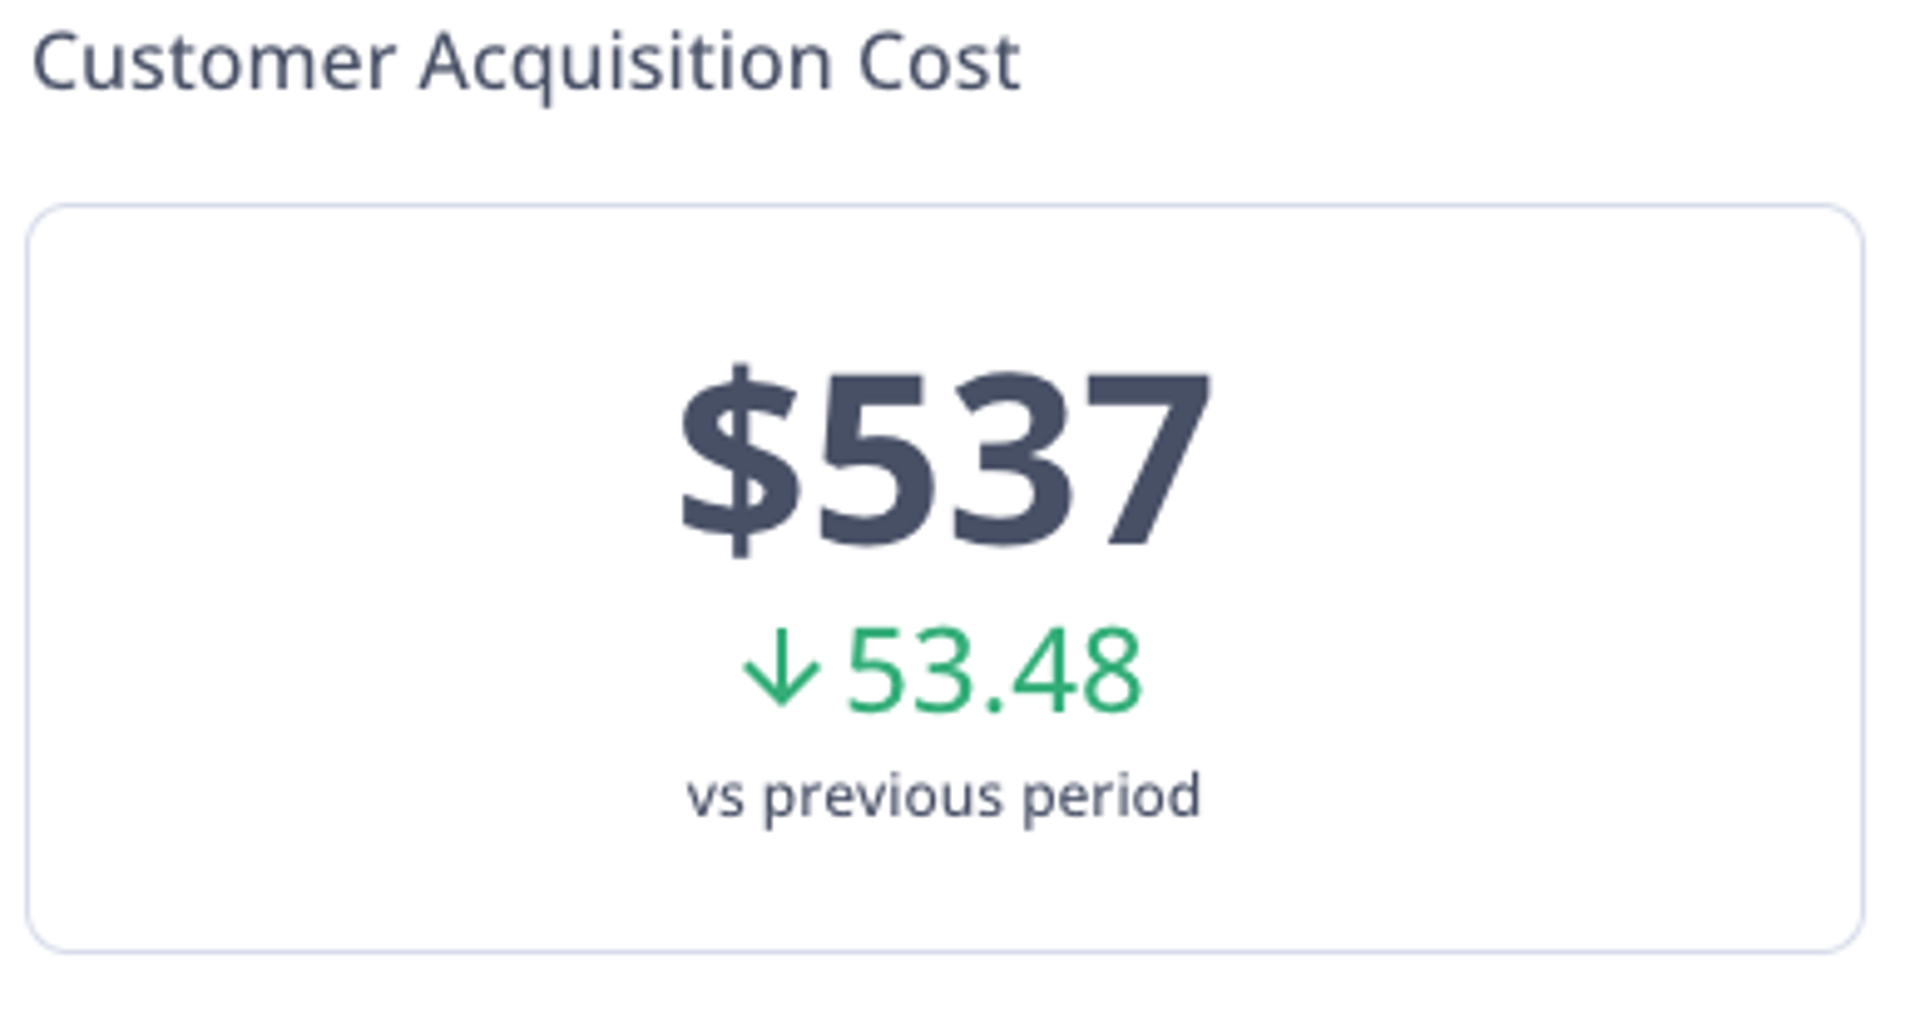Toggle the previous period comparison display
The height and width of the screenshot is (1009, 1920).
pos(944,795)
